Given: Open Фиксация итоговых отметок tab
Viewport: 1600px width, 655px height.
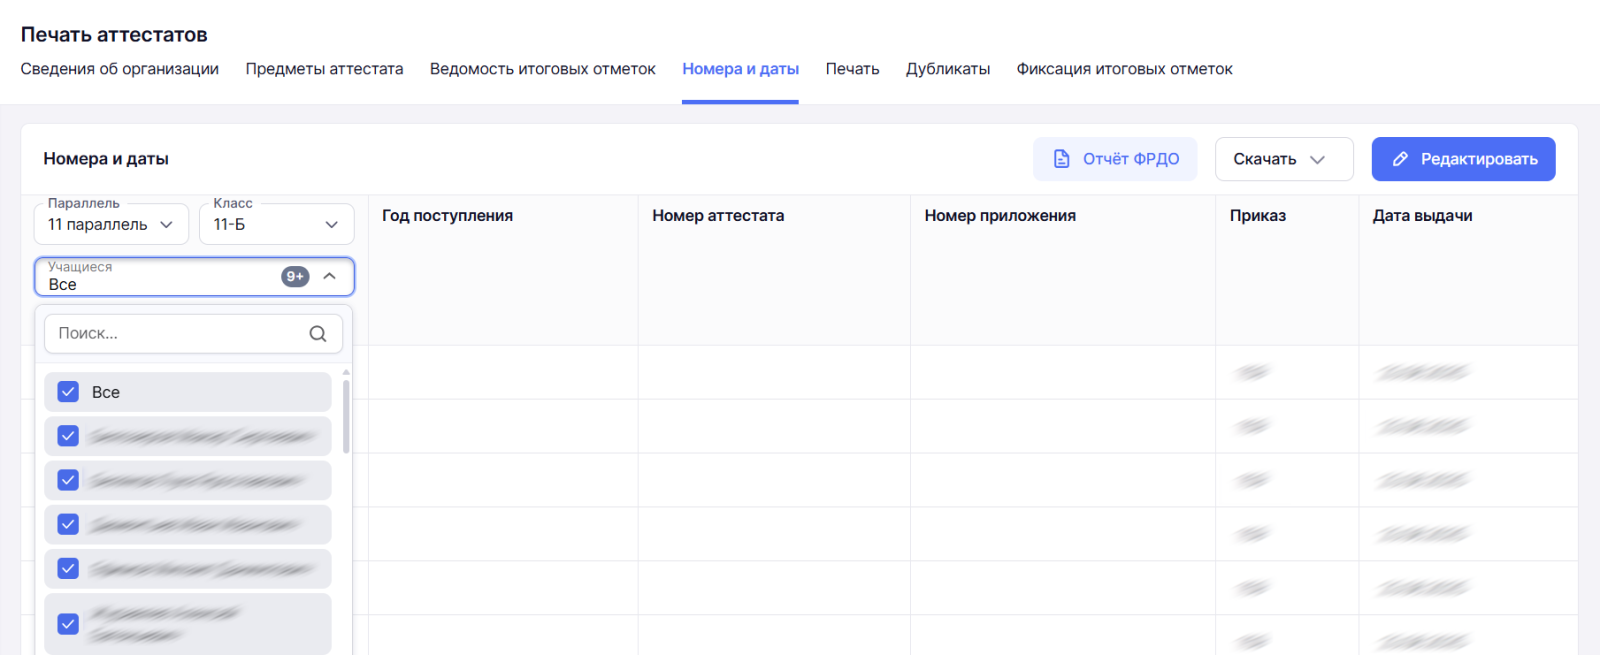Looking at the screenshot, I should coord(1124,69).
